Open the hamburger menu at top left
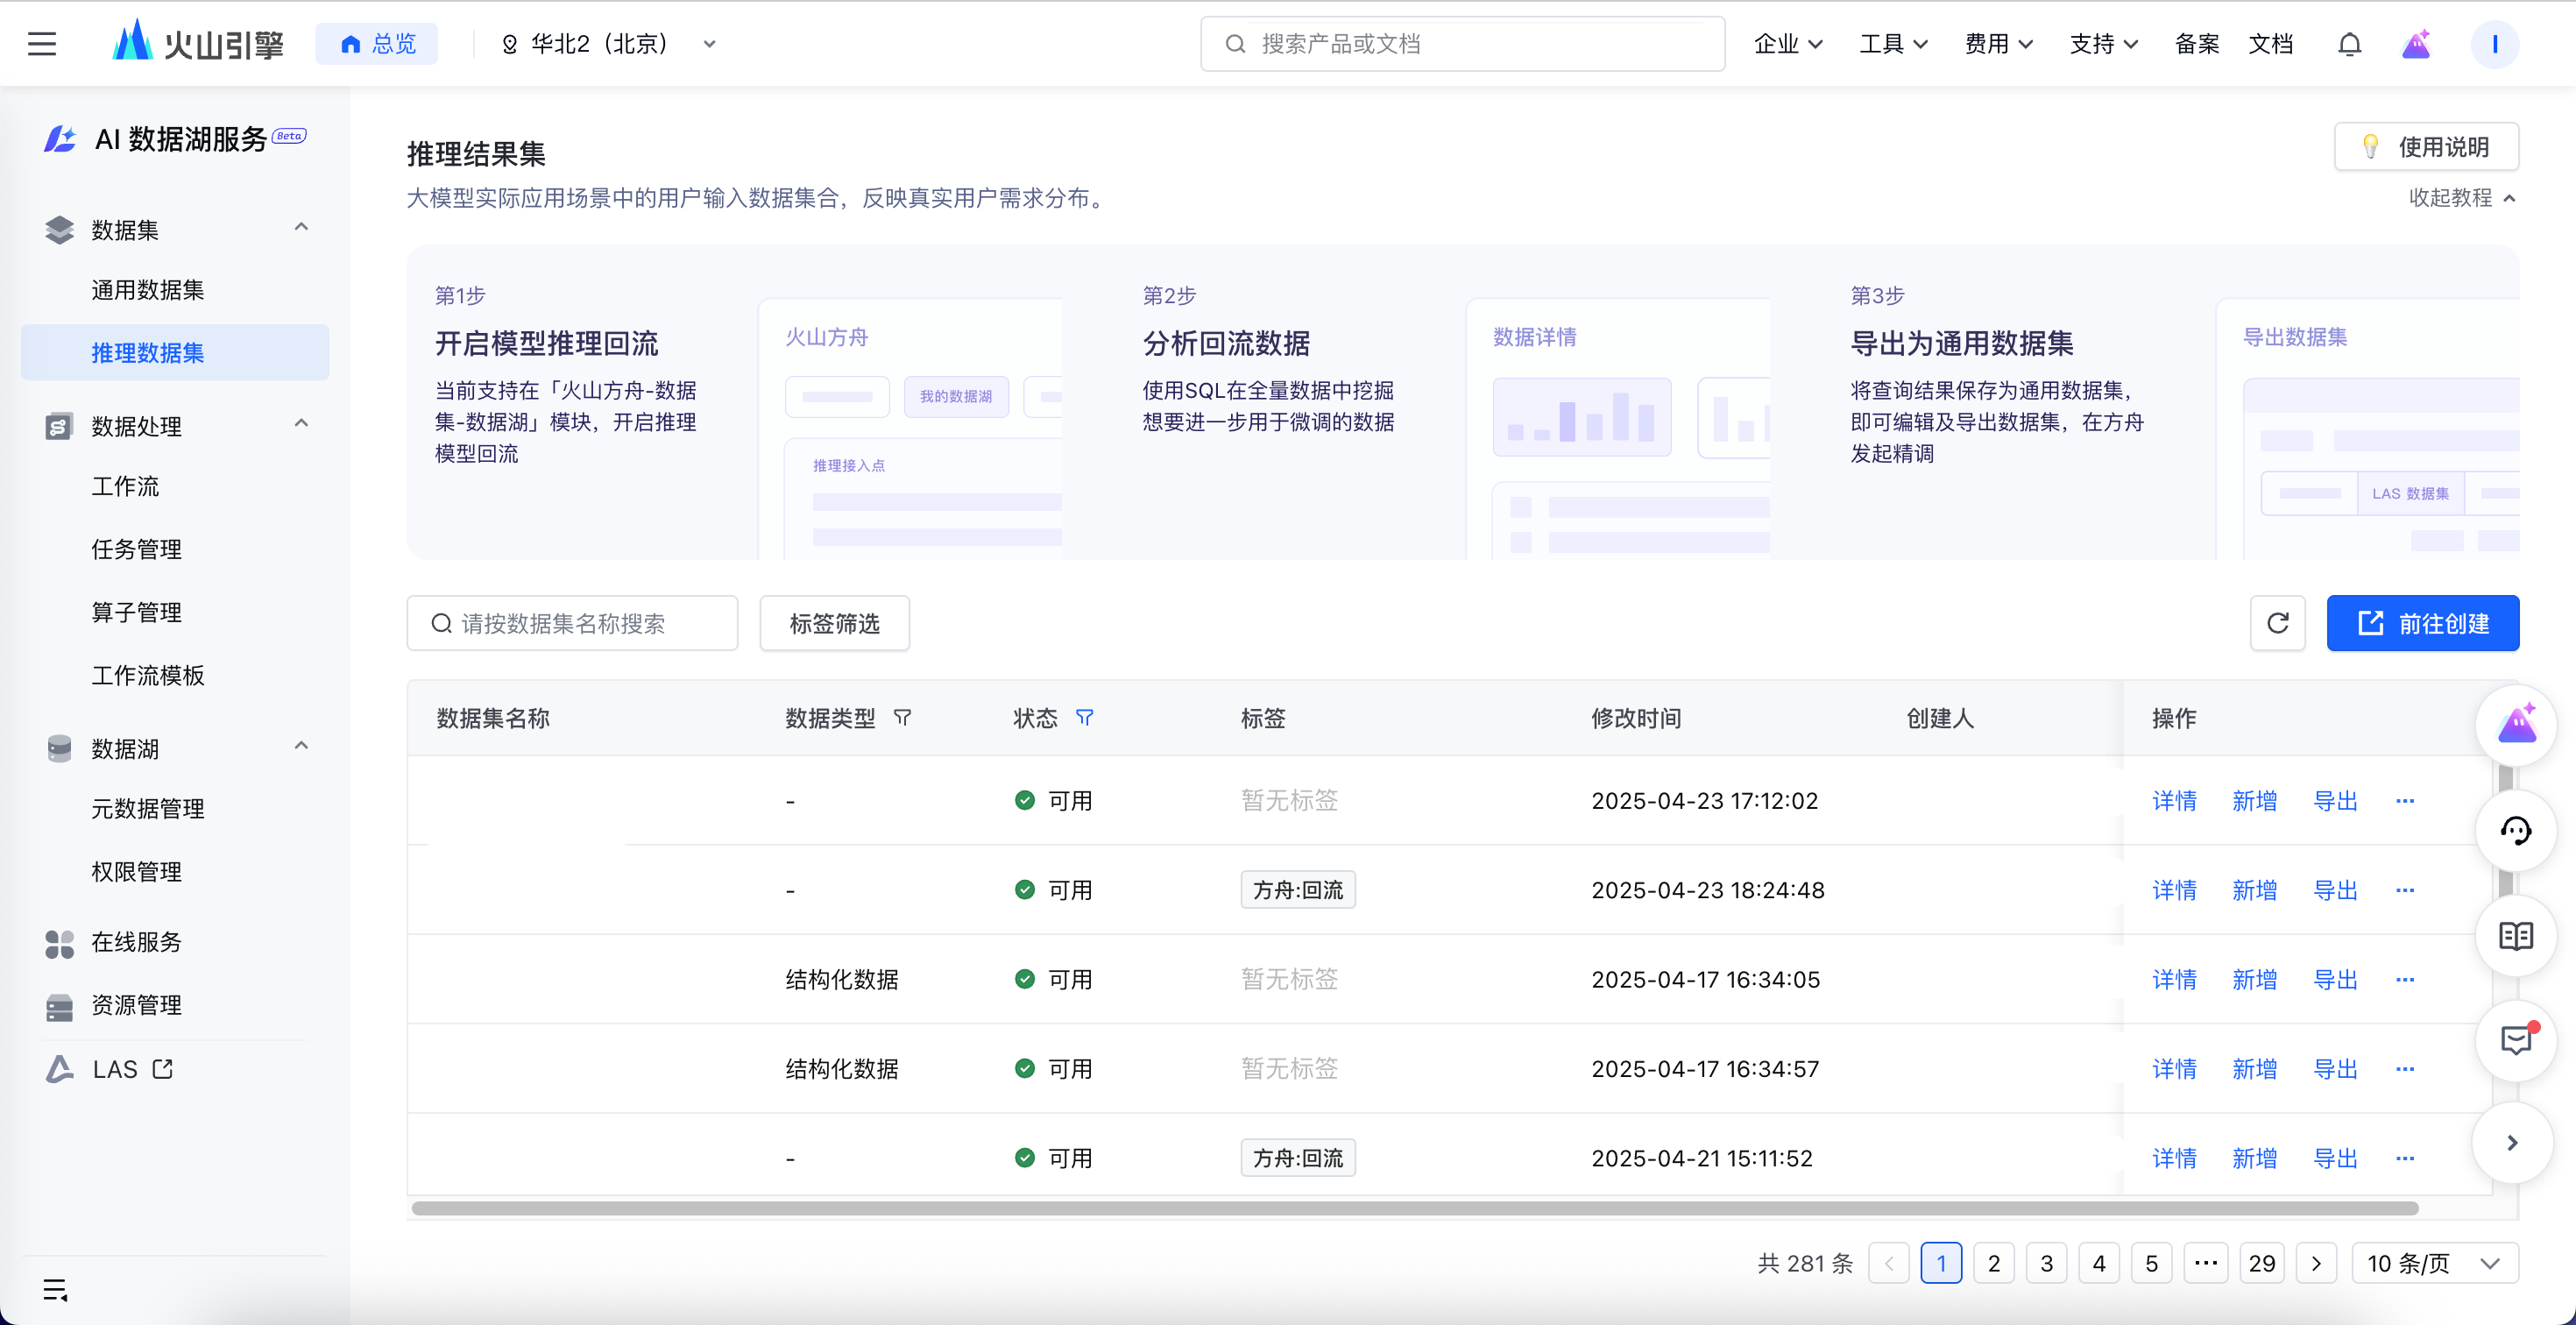Viewport: 2576px width, 1325px height. pos(42,44)
